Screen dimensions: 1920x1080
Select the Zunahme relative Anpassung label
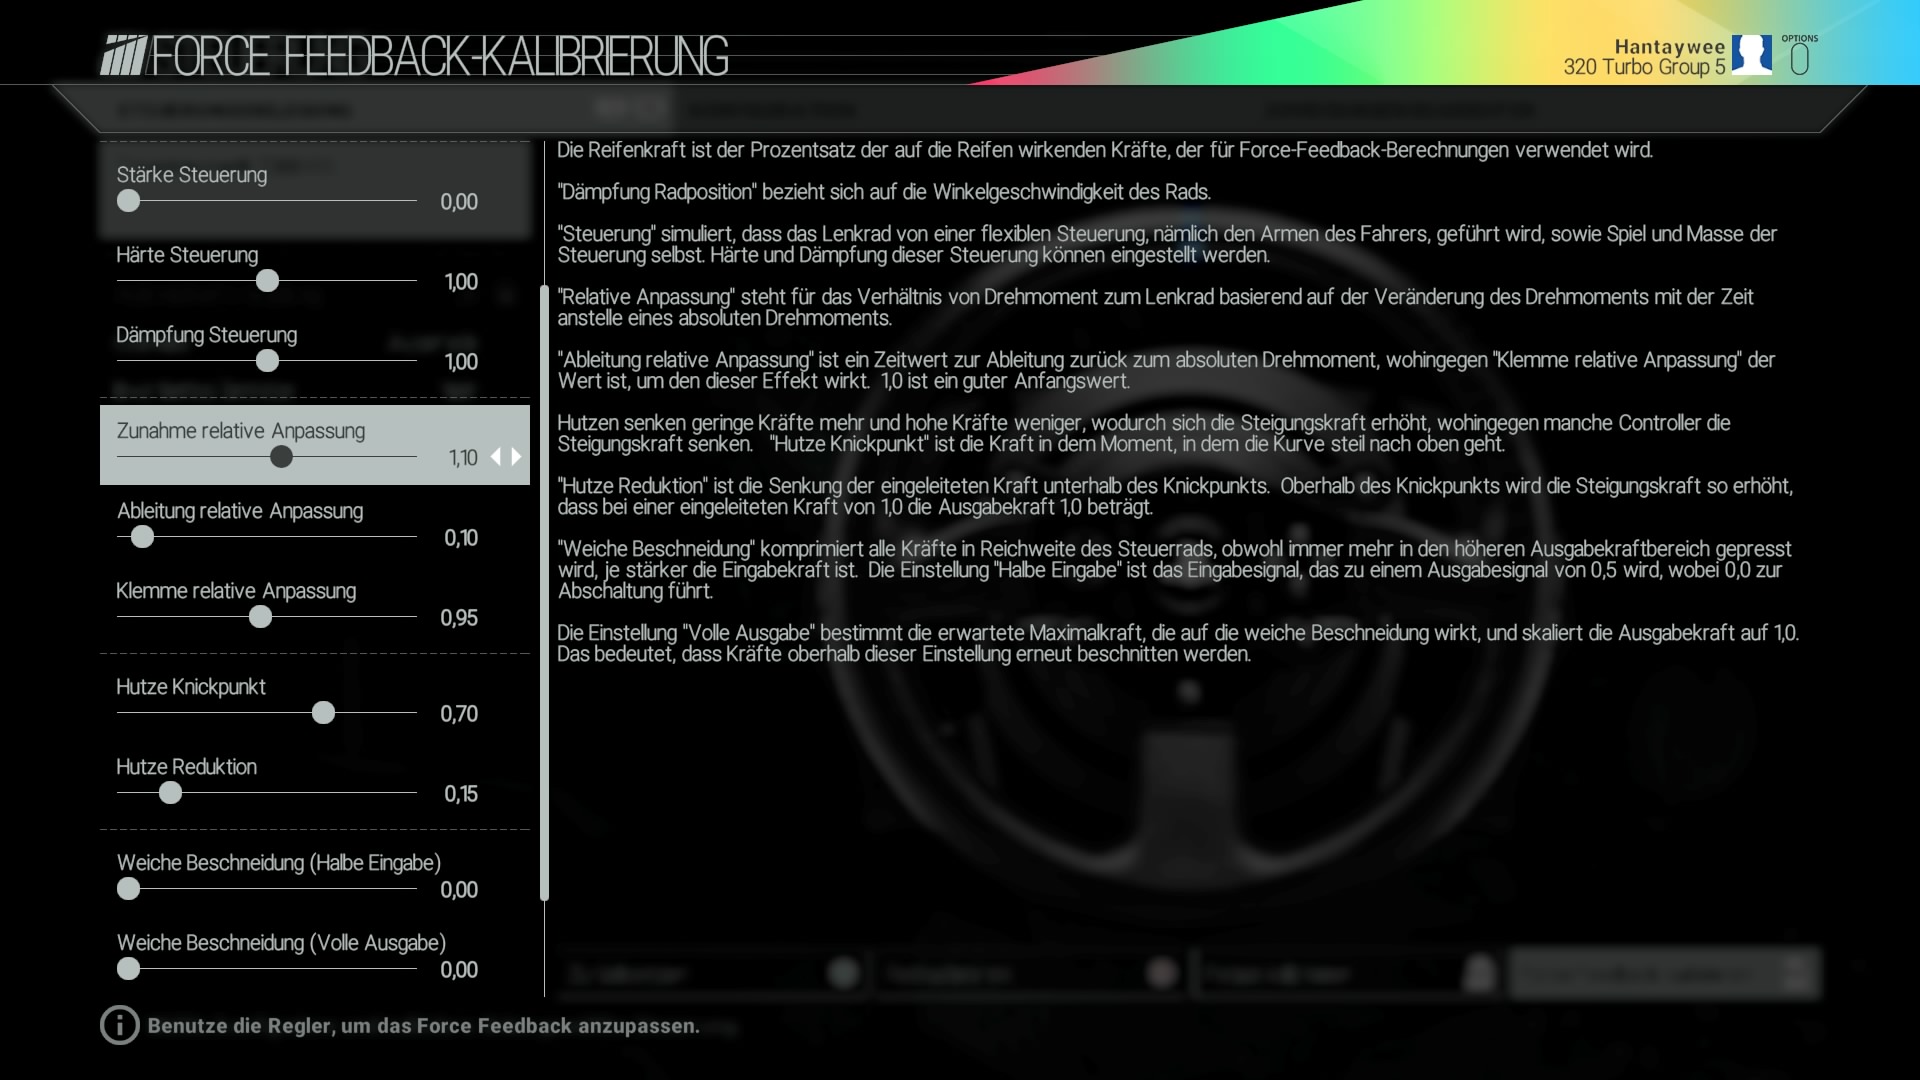pos(241,431)
